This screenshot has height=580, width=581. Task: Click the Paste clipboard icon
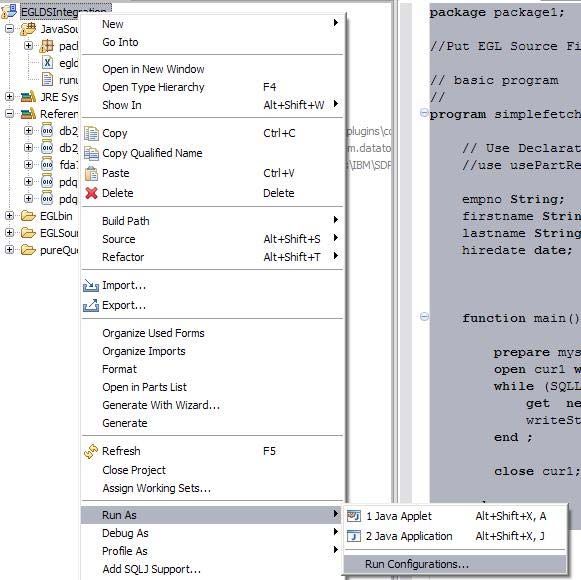coord(91,173)
